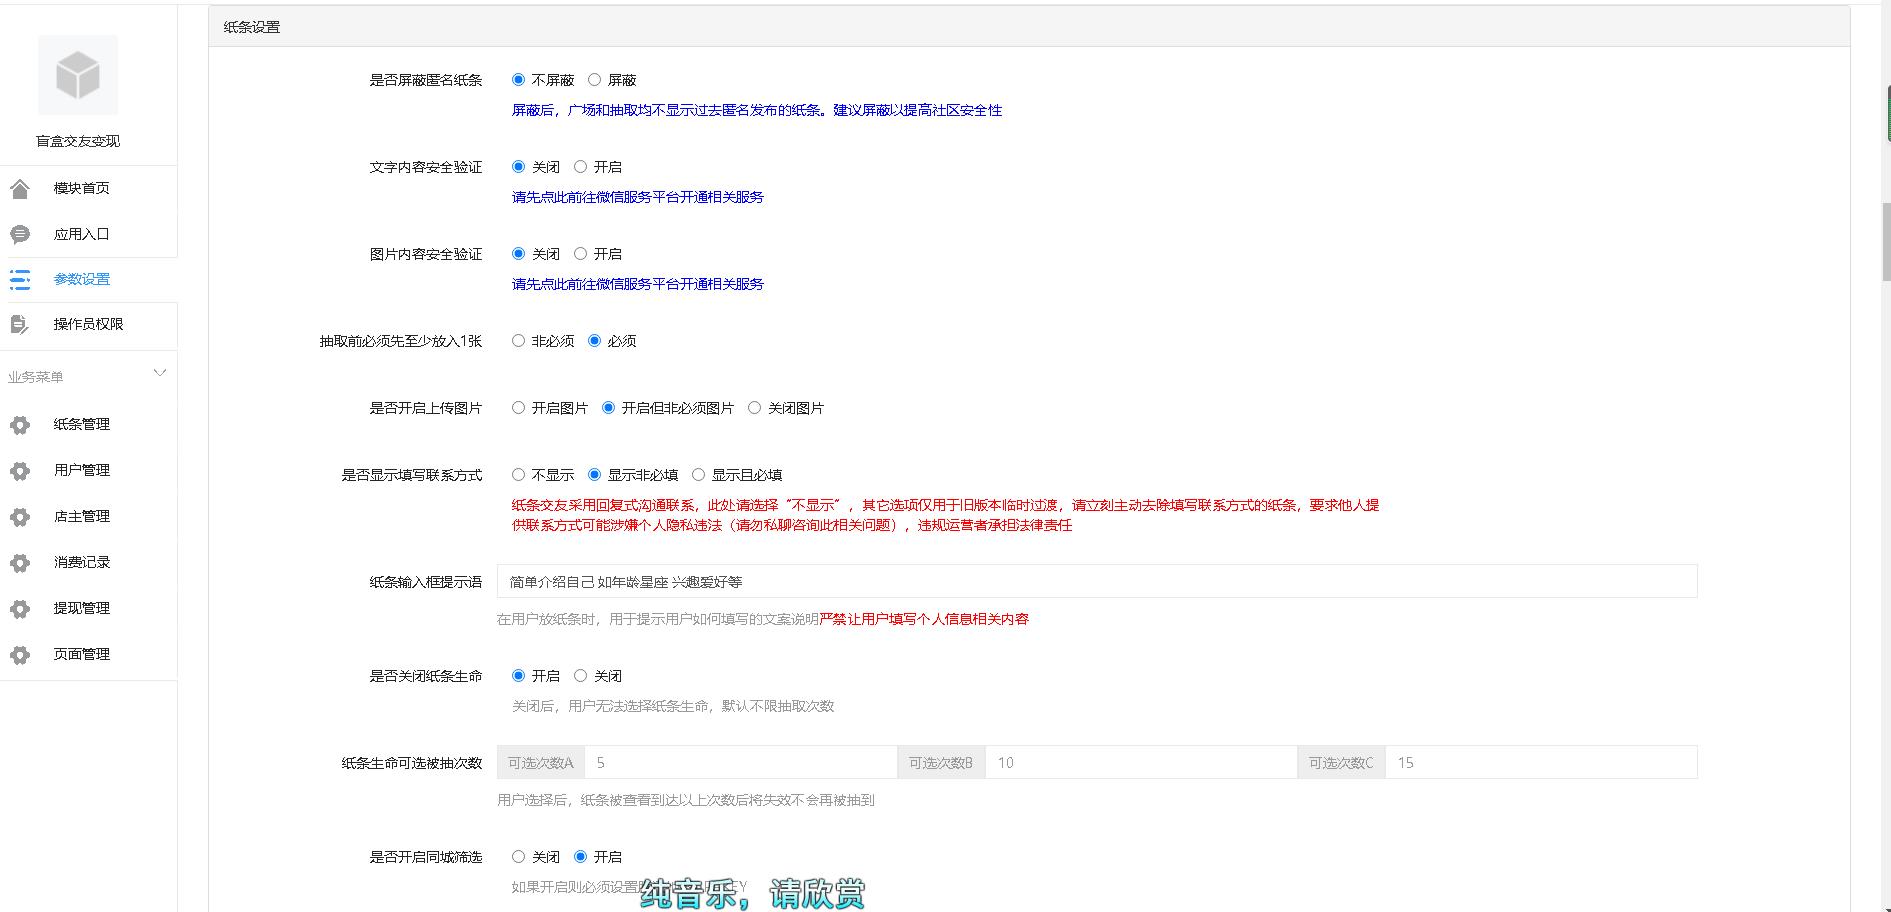Viewport: 1891px width, 912px height.
Task: Click the settings icon next to 参数设置
Action: click(21, 279)
